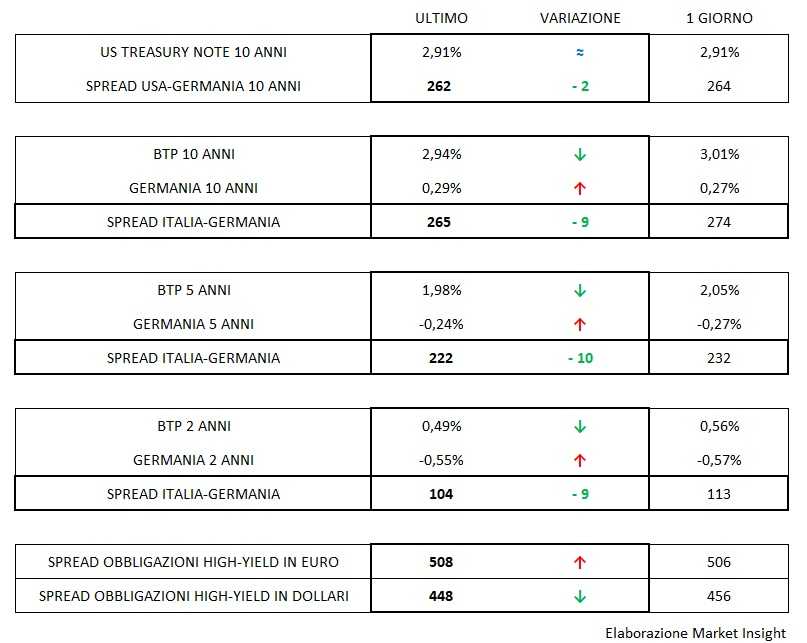This screenshot has height=643, width=807.
Task: Click the US TREASURY NOTE 10 ANNI label
Action: 193,52
